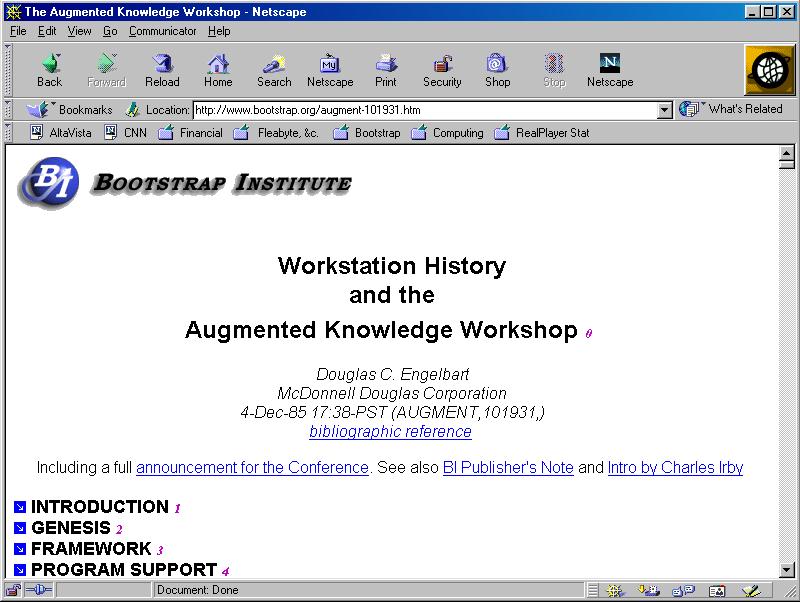800x602 pixels.
Task: Open the Bookmarks quickfile icon
Action: click(38, 109)
